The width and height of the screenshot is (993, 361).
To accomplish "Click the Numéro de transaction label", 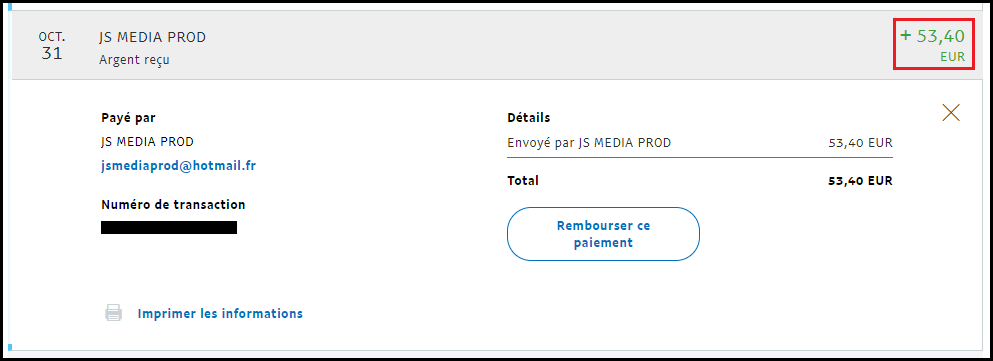I will 173,205.
